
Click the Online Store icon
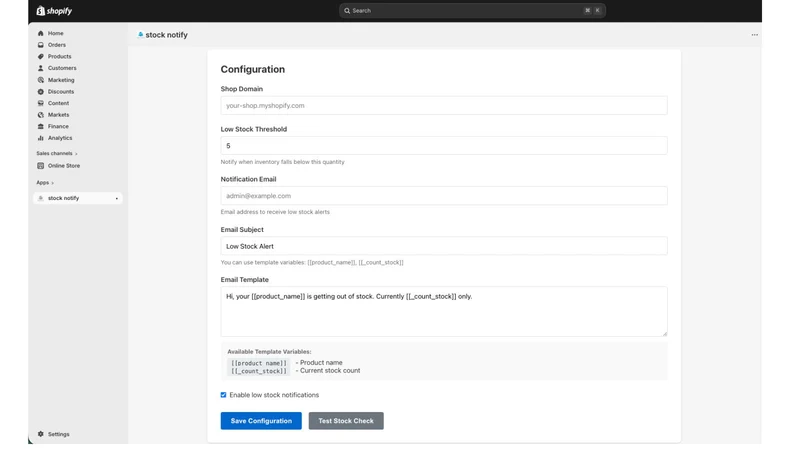[41, 166]
